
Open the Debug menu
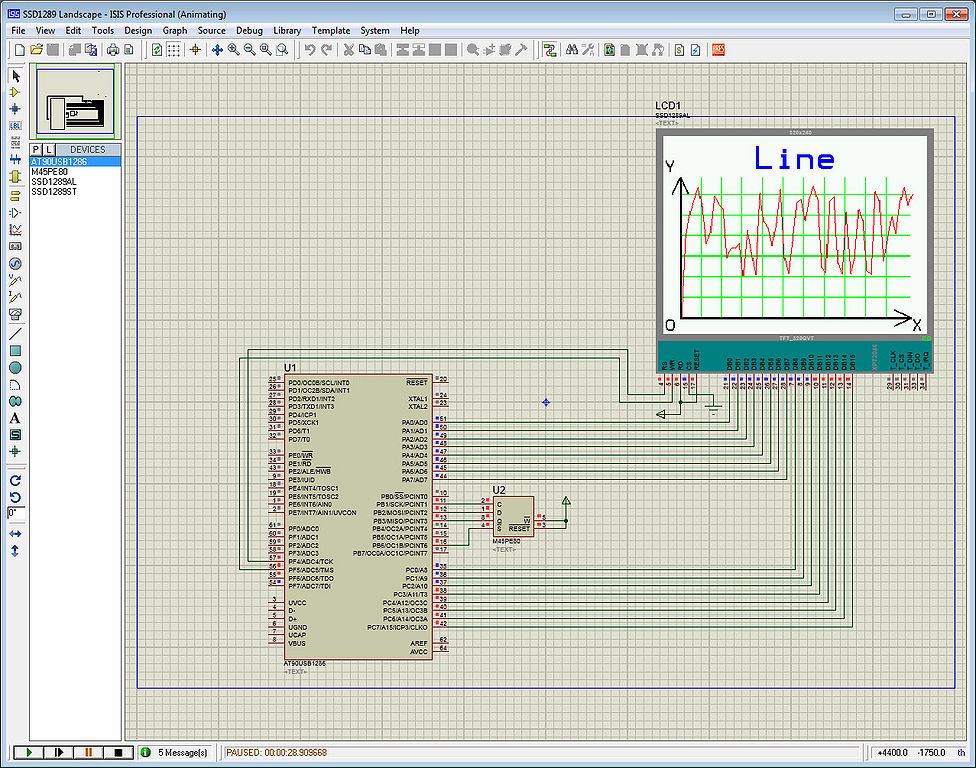tap(250, 30)
